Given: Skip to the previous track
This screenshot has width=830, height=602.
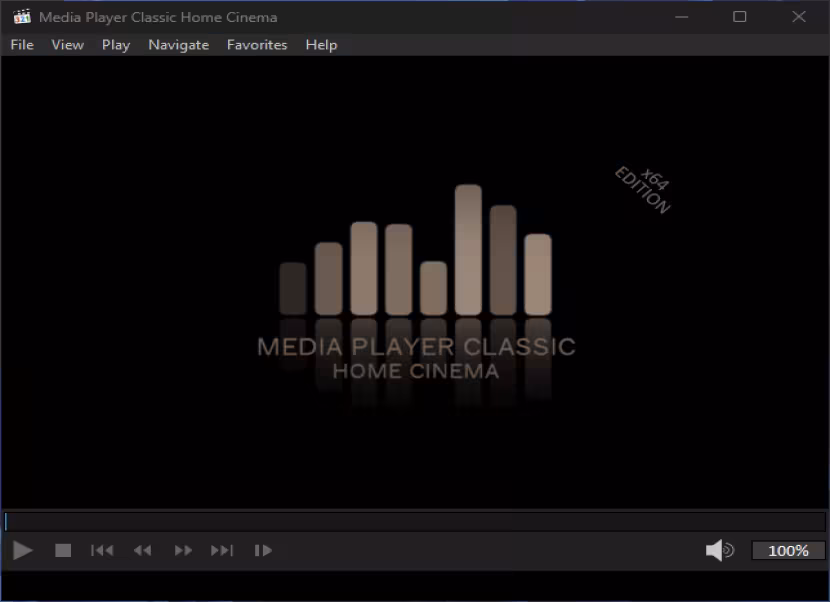Looking at the screenshot, I should pyautogui.click(x=102, y=551).
